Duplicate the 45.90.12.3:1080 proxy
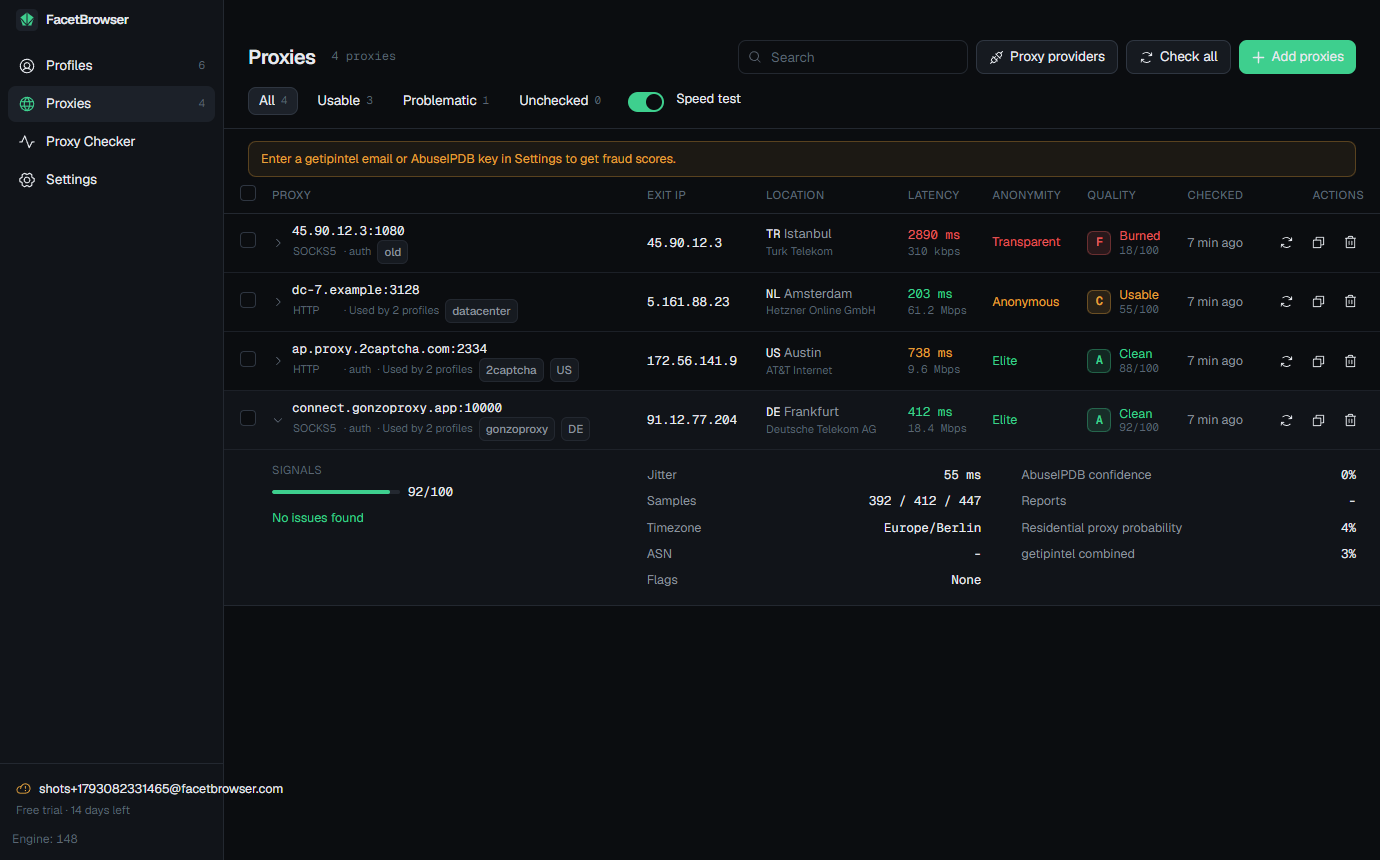1380x860 pixels. (1318, 242)
